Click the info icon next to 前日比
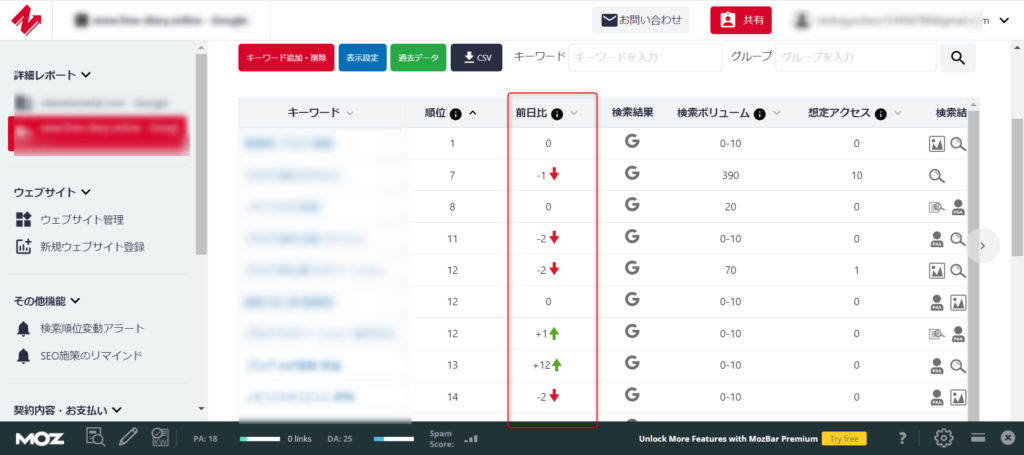The width and height of the screenshot is (1024, 455). 556,114
